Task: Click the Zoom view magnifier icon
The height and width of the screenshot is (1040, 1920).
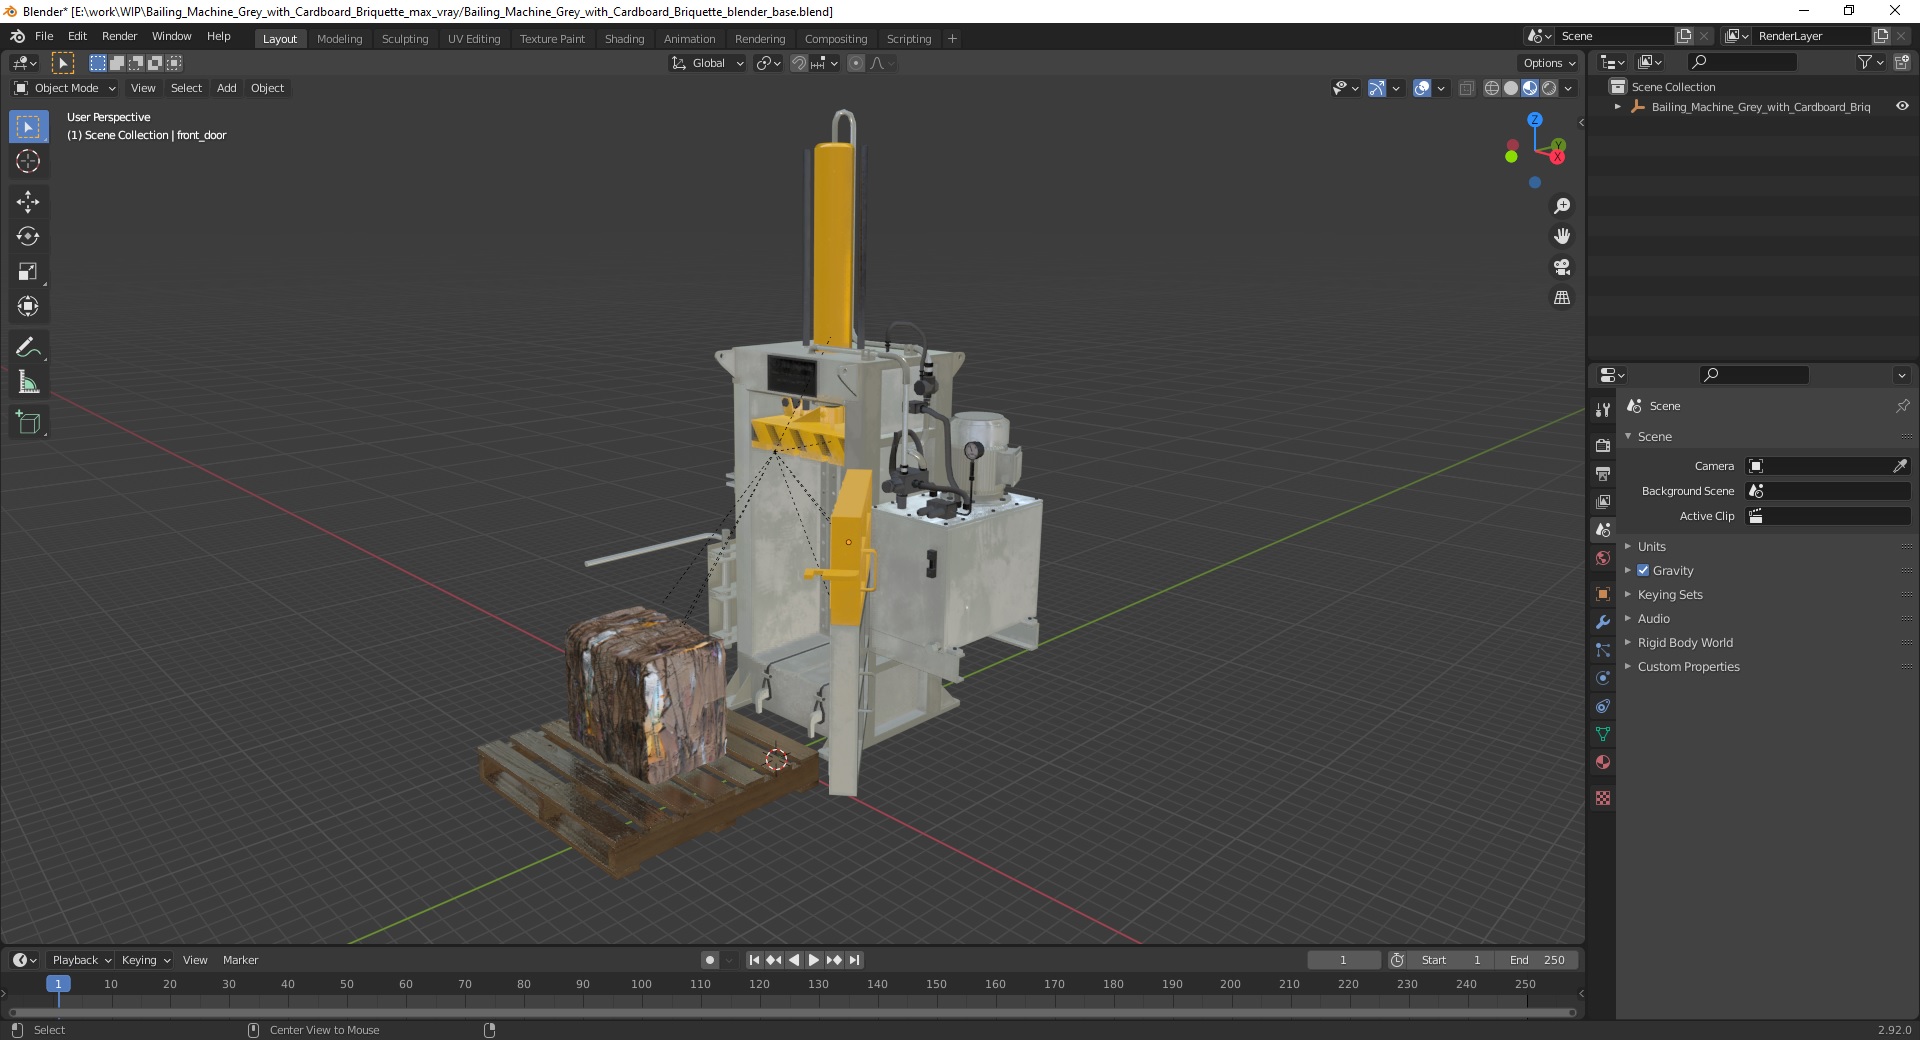Action: tap(1561, 206)
